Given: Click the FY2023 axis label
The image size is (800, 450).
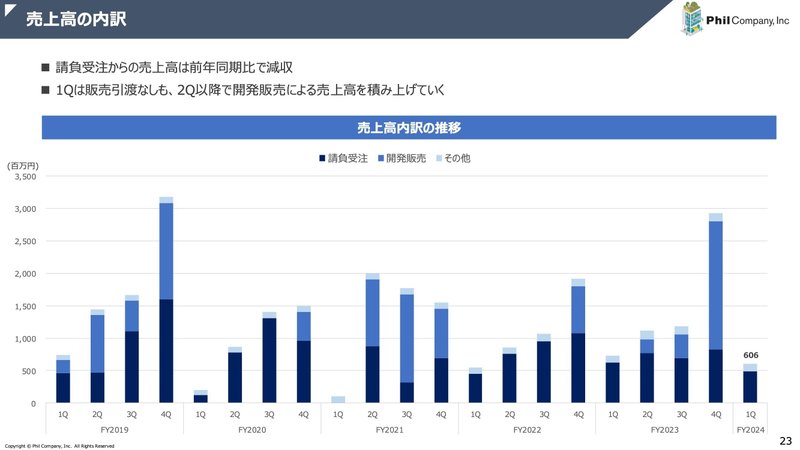Looking at the screenshot, I should tap(664, 430).
